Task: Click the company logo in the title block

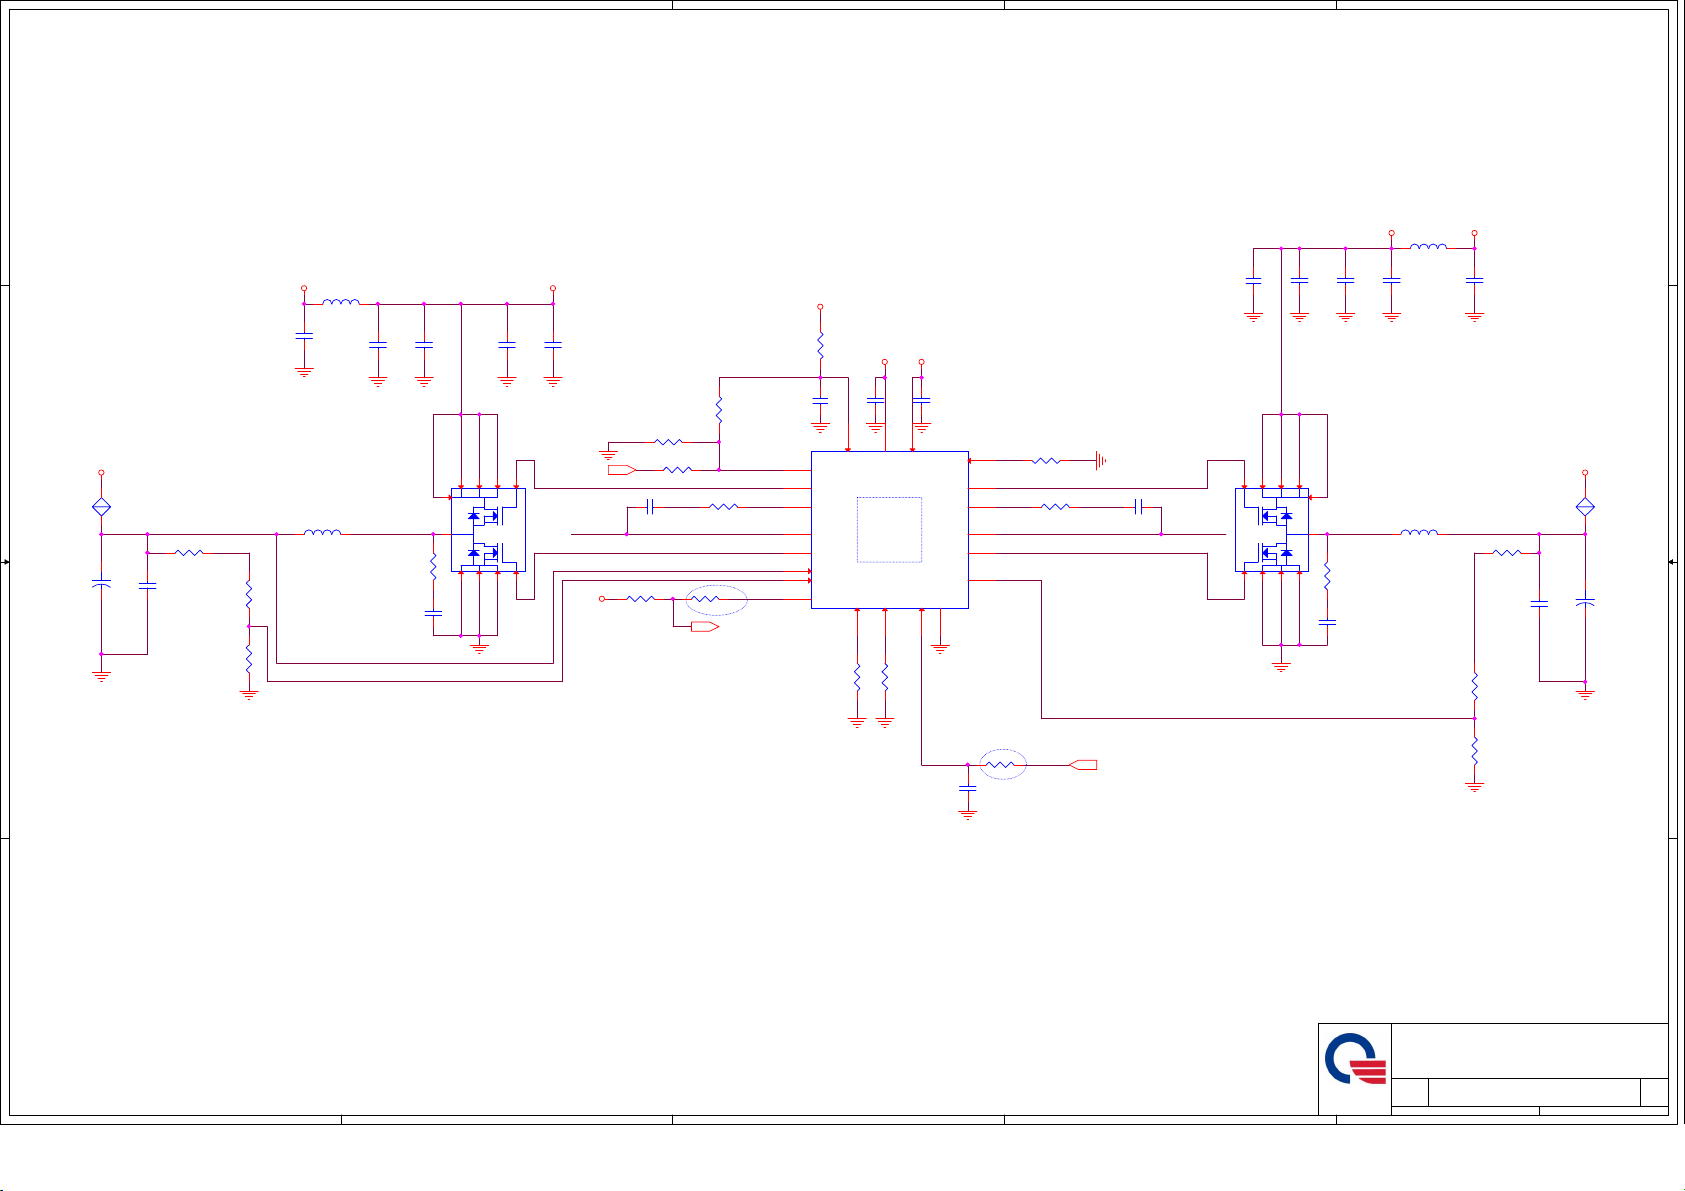Action: click(x=1356, y=1059)
